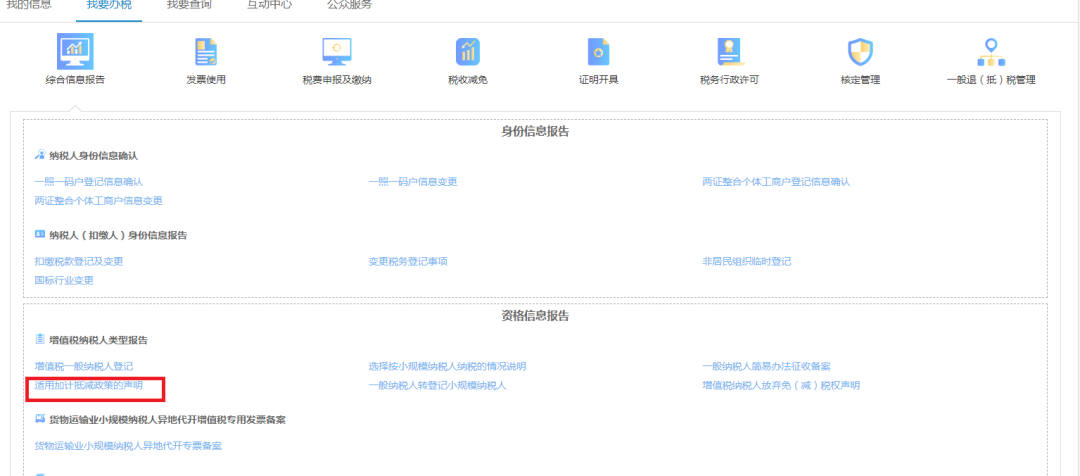Click the 纳税人（扣缴人）身份信息报告 section icon
Screen dimensions: 1080x476
tap(40, 235)
